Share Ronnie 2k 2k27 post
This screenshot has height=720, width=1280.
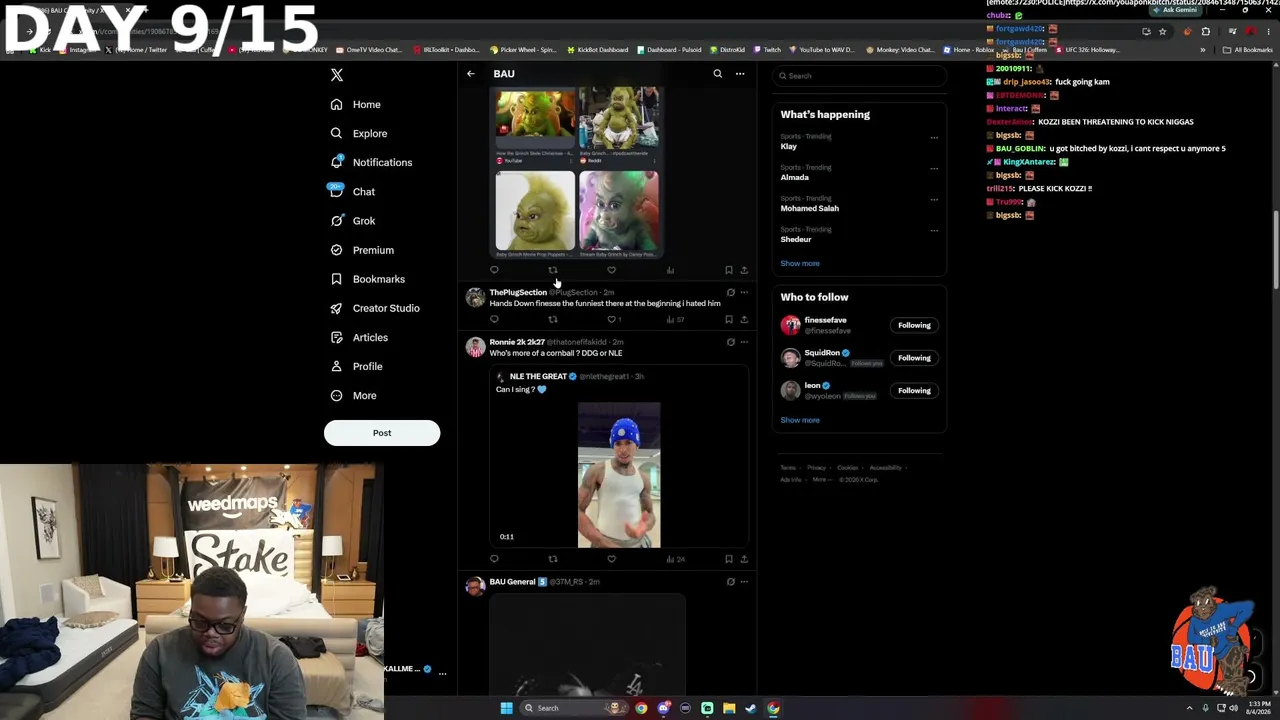(x=744, y=559)
